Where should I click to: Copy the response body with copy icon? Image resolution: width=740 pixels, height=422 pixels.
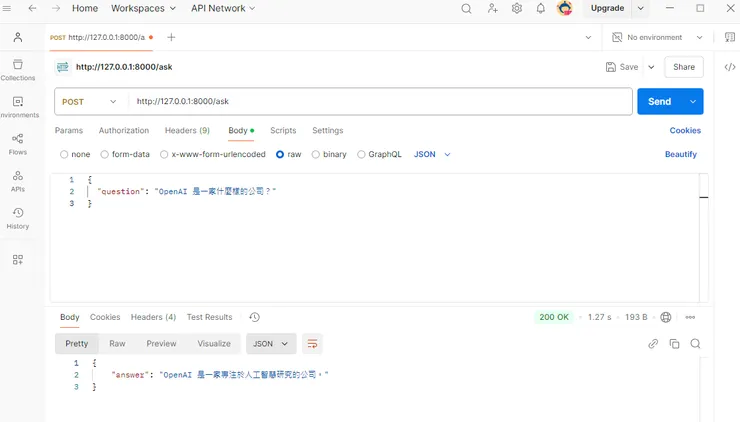click(x=674, y=344)
